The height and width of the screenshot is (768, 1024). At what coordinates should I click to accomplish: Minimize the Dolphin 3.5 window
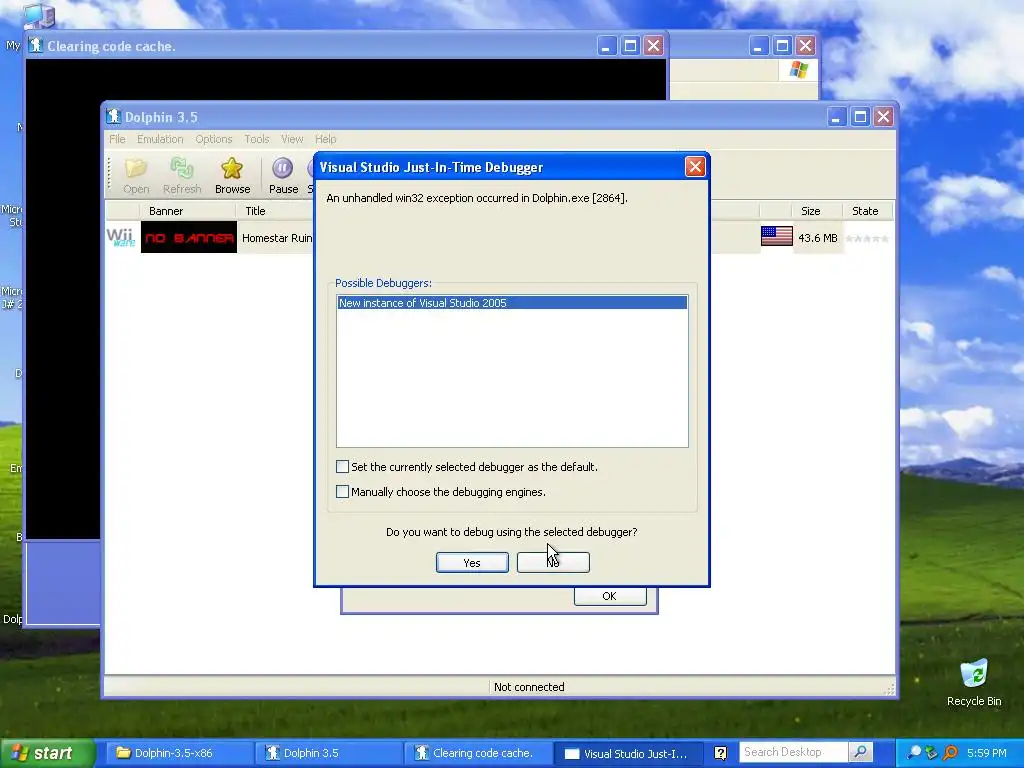(x=837, y=117)
